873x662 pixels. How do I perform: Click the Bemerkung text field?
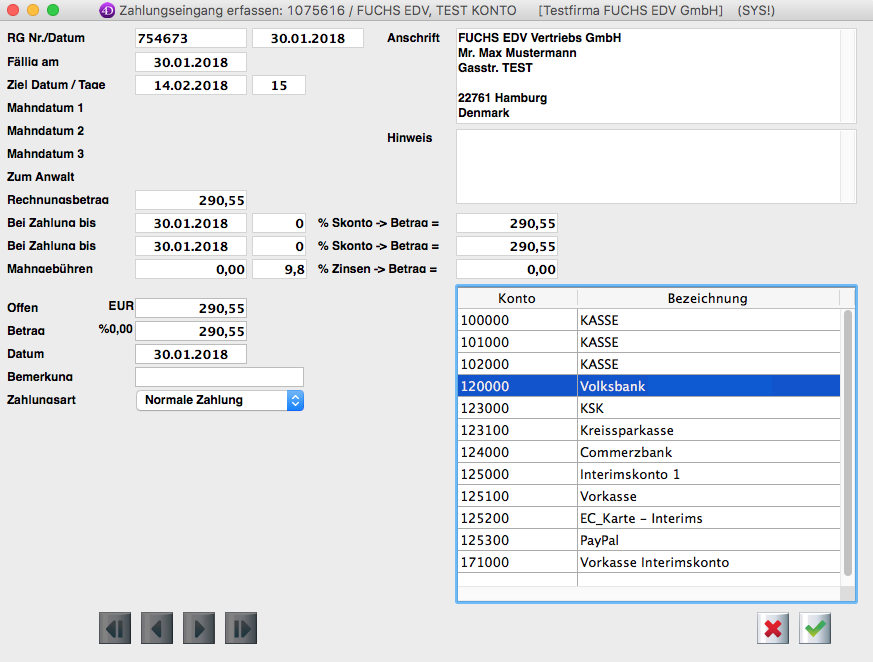point(219,377)
